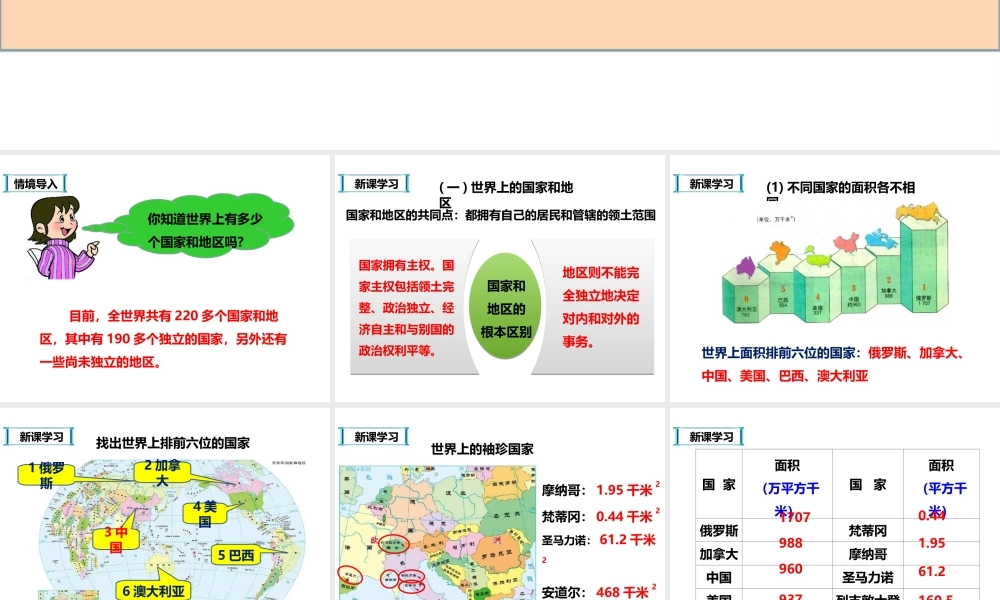Select the red value 960 in the table
This screenshot has height=600, width=1000.
(790, 569)
